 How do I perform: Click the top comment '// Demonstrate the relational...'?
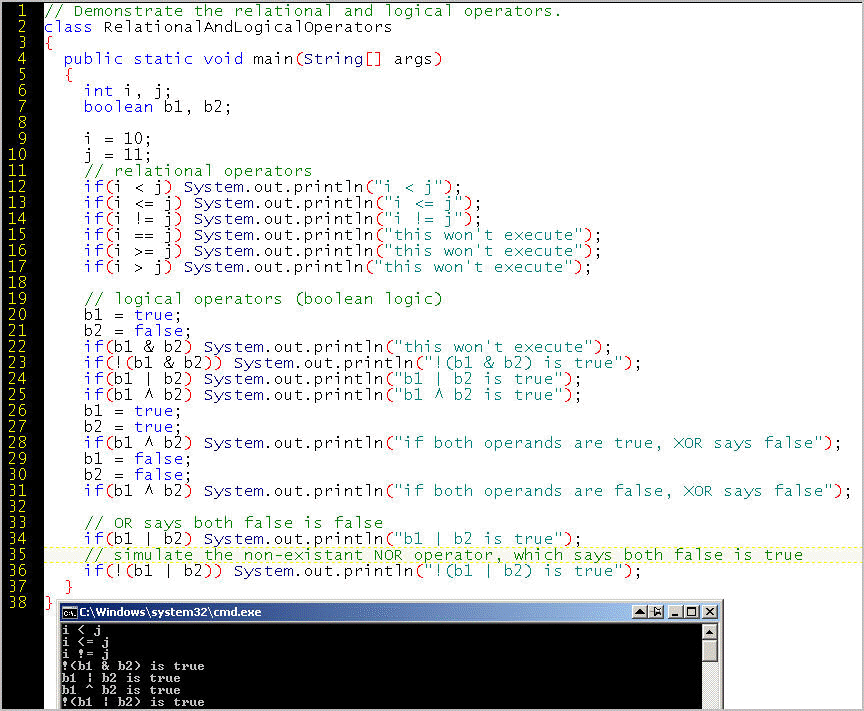pyautogui.click(x=303, y=11)
